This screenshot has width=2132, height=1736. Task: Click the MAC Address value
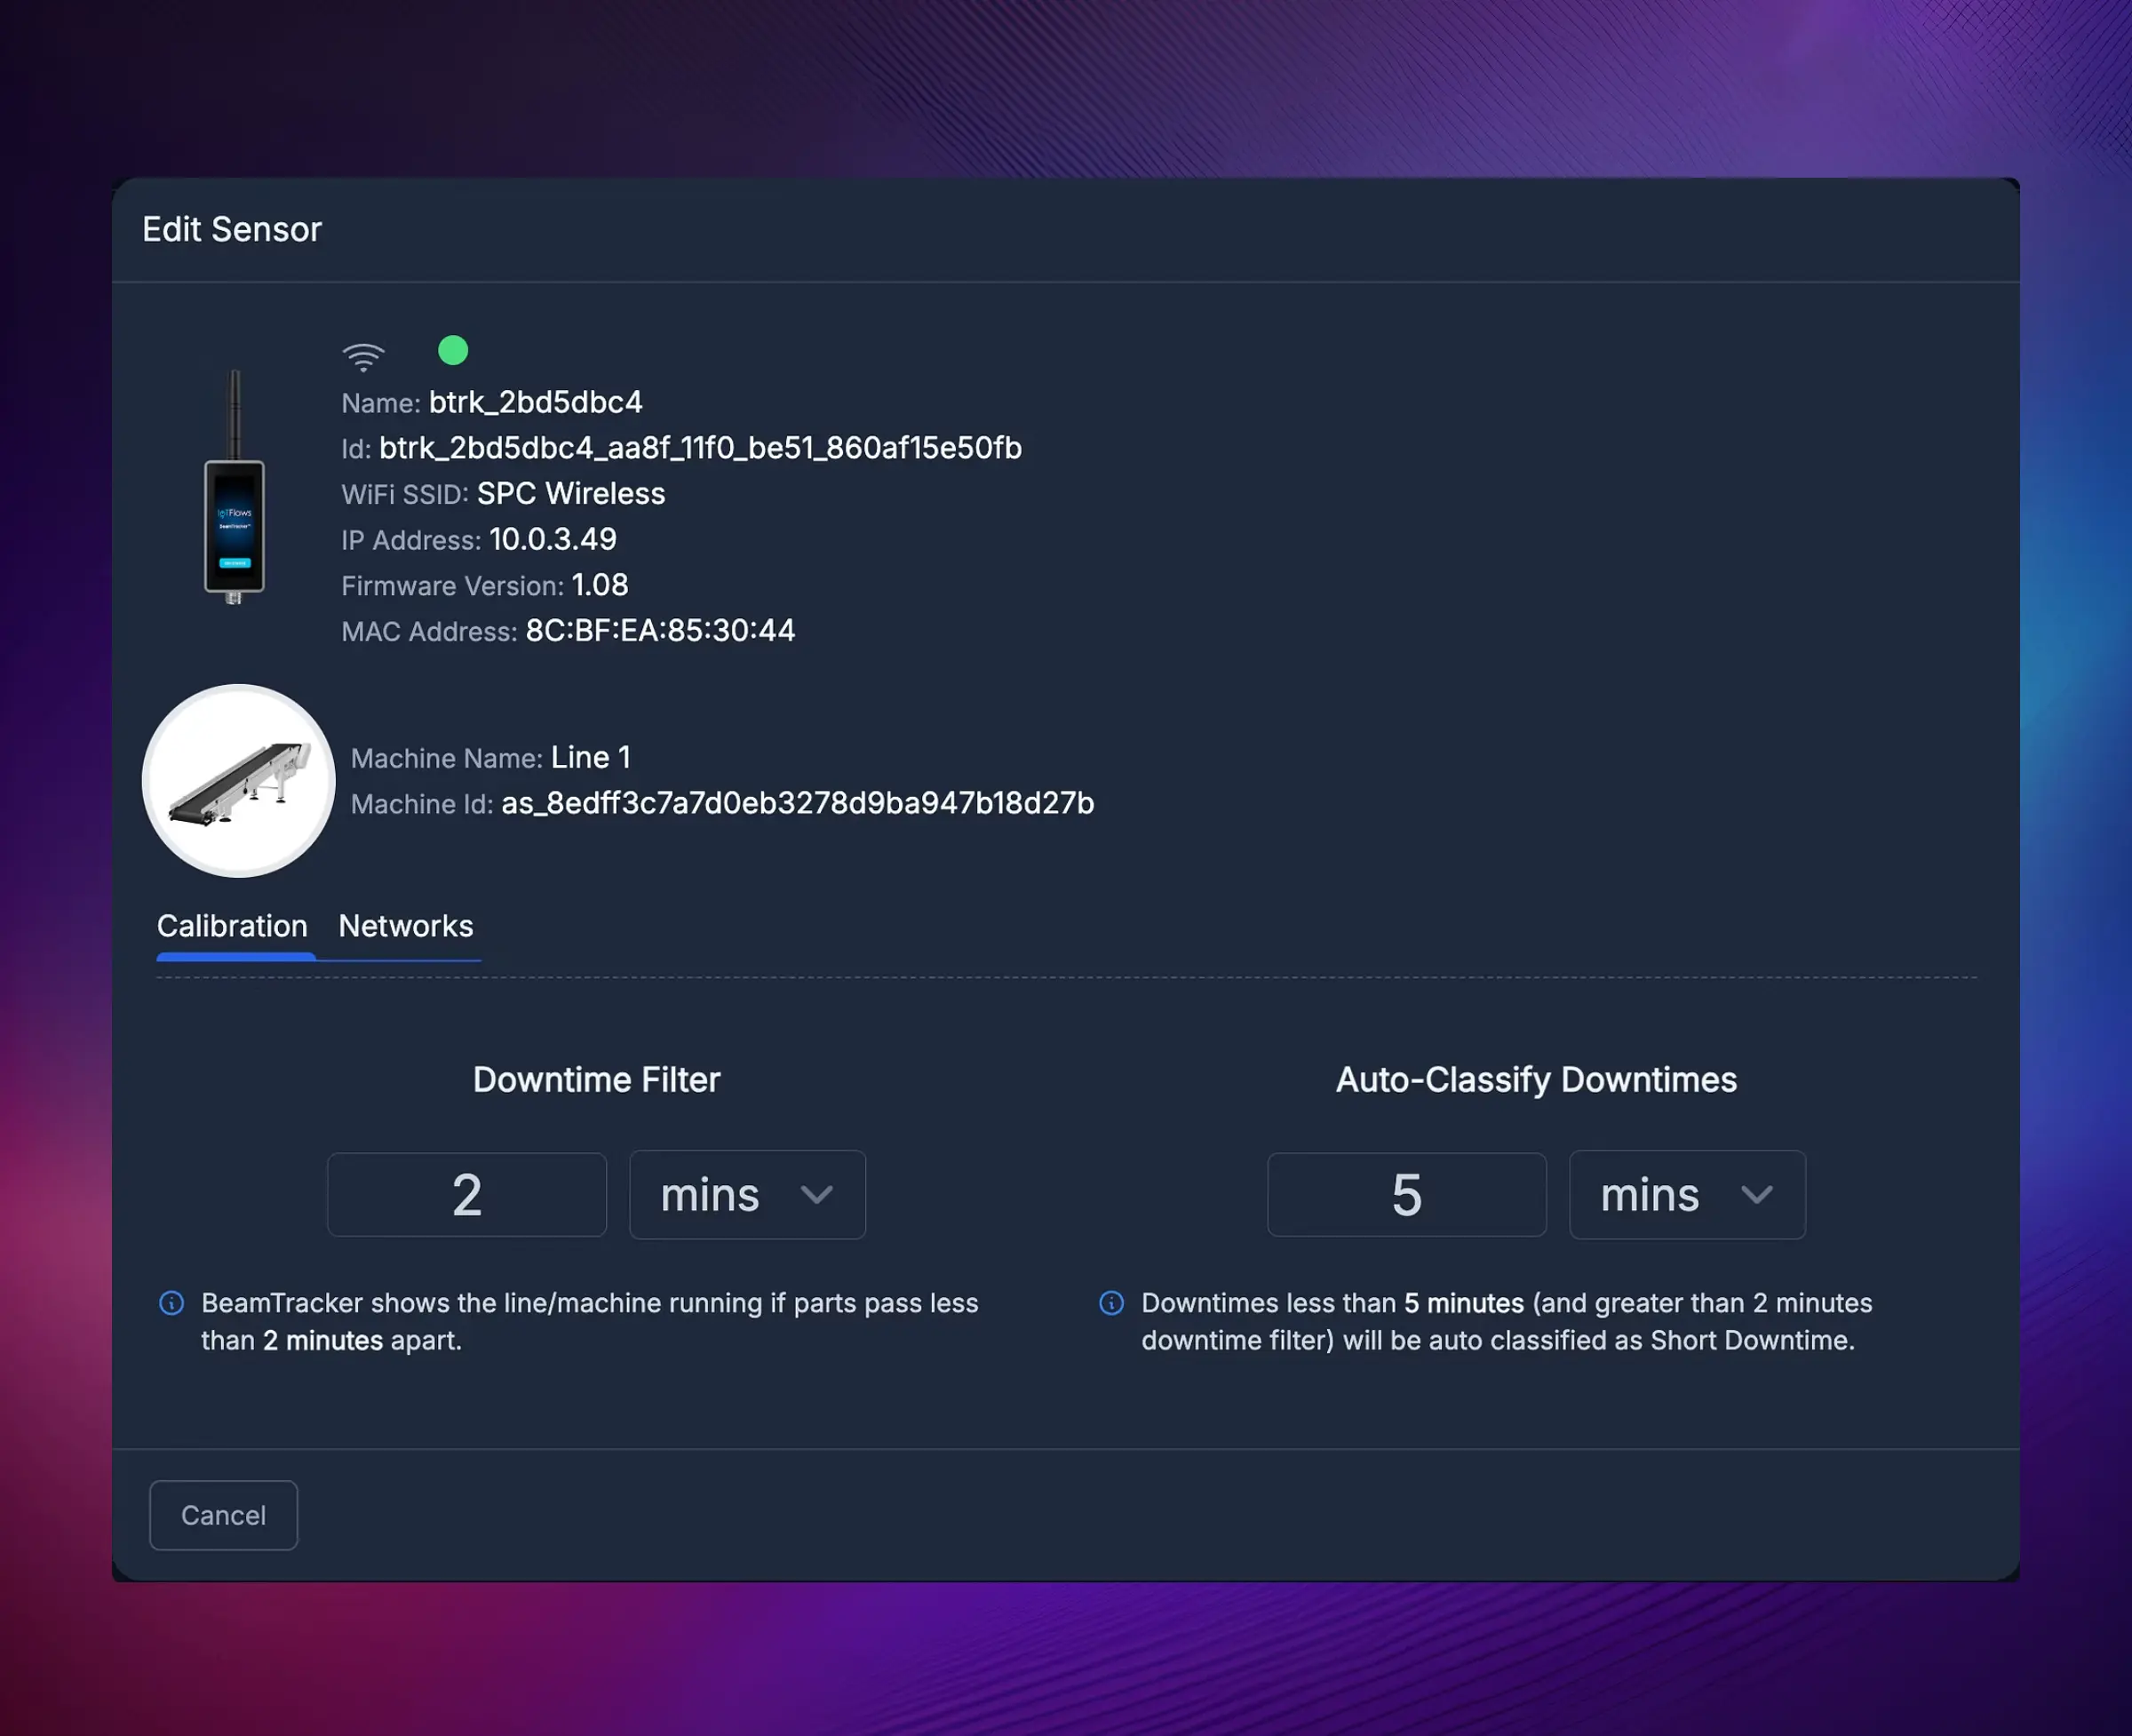pyautogui.click(x=660, y=630)
